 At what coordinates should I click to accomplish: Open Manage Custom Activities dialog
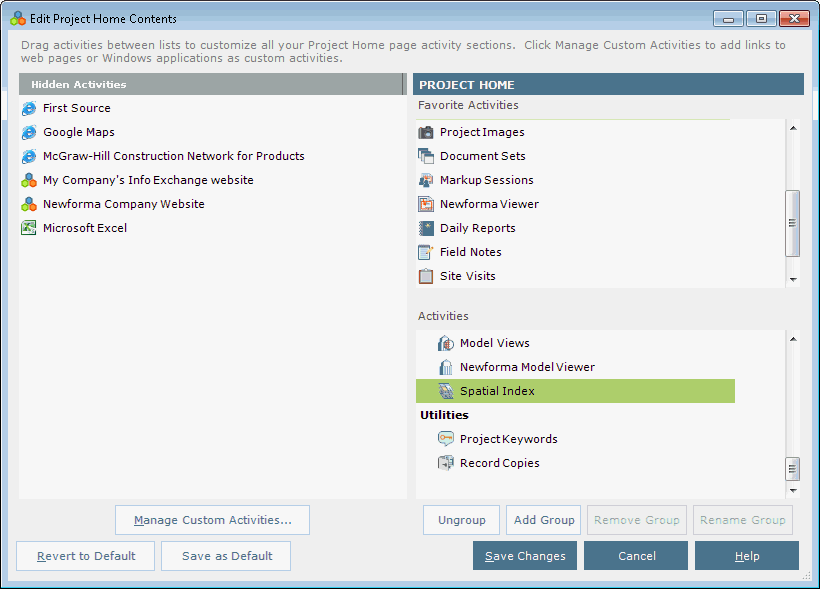pos(212,520)
